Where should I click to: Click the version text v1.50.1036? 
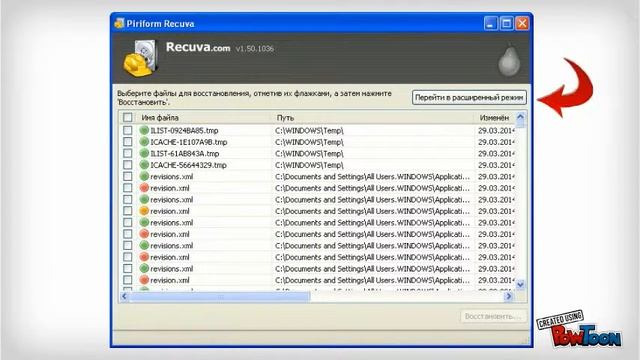(254, 48)
